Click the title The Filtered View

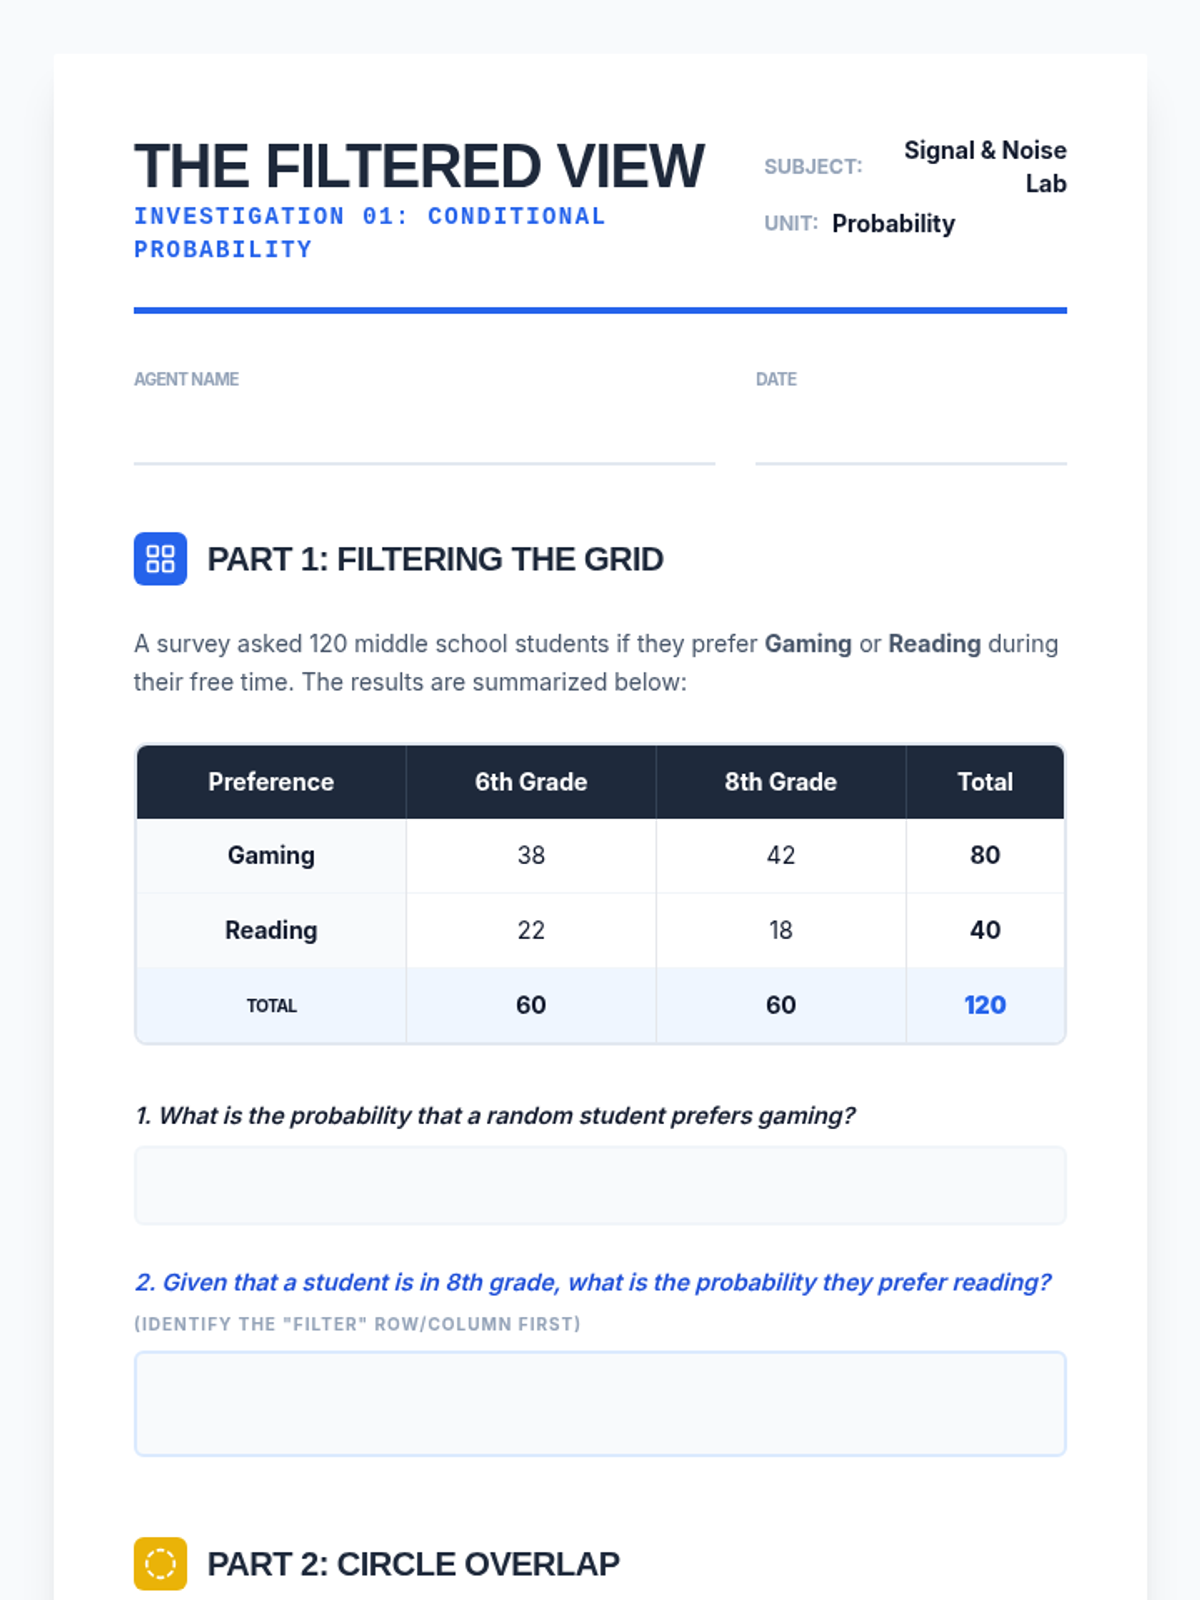[x=420, y=166]
